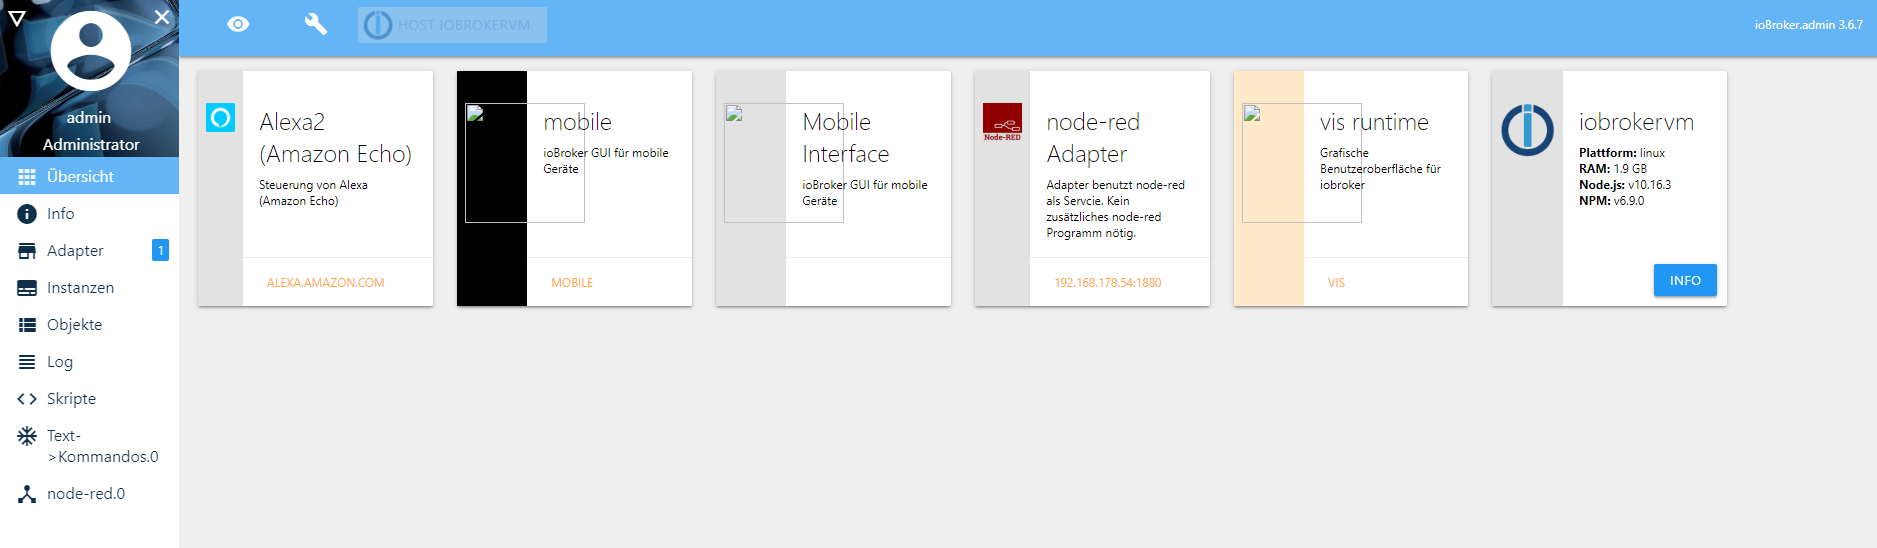Click the 'Plattform: linux' text
Viewport: 1877px width, 548px height.
[1622, 153]
